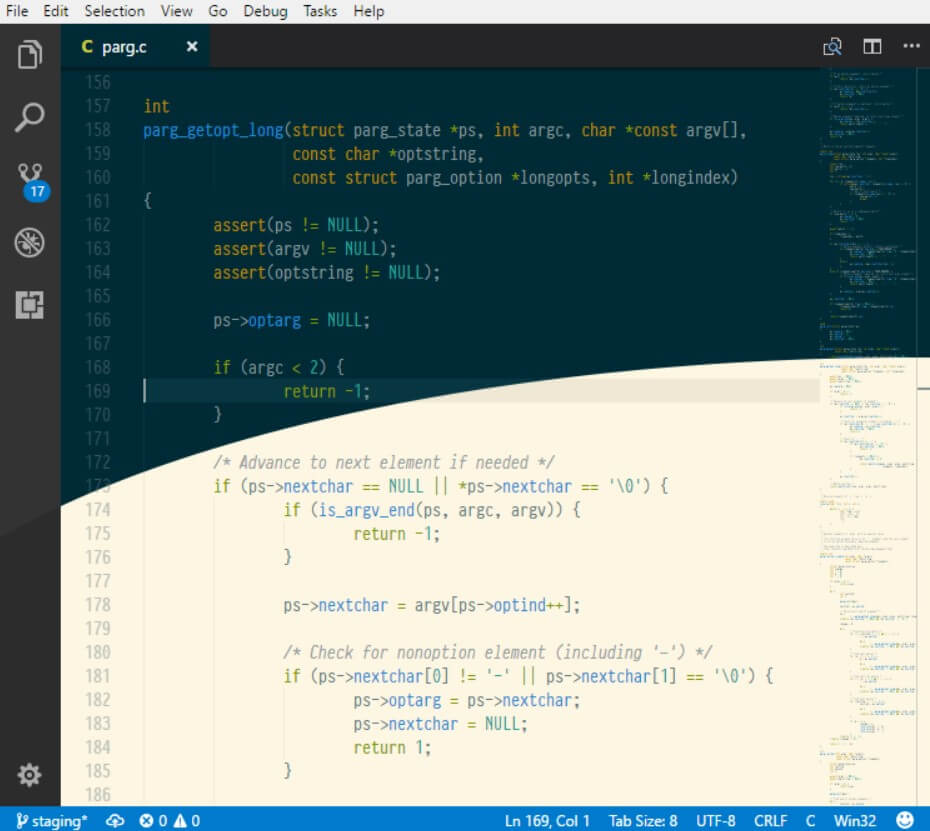Open the Debug view
The height and width of the screenshot is (831, 930).
tap(30, 243)
